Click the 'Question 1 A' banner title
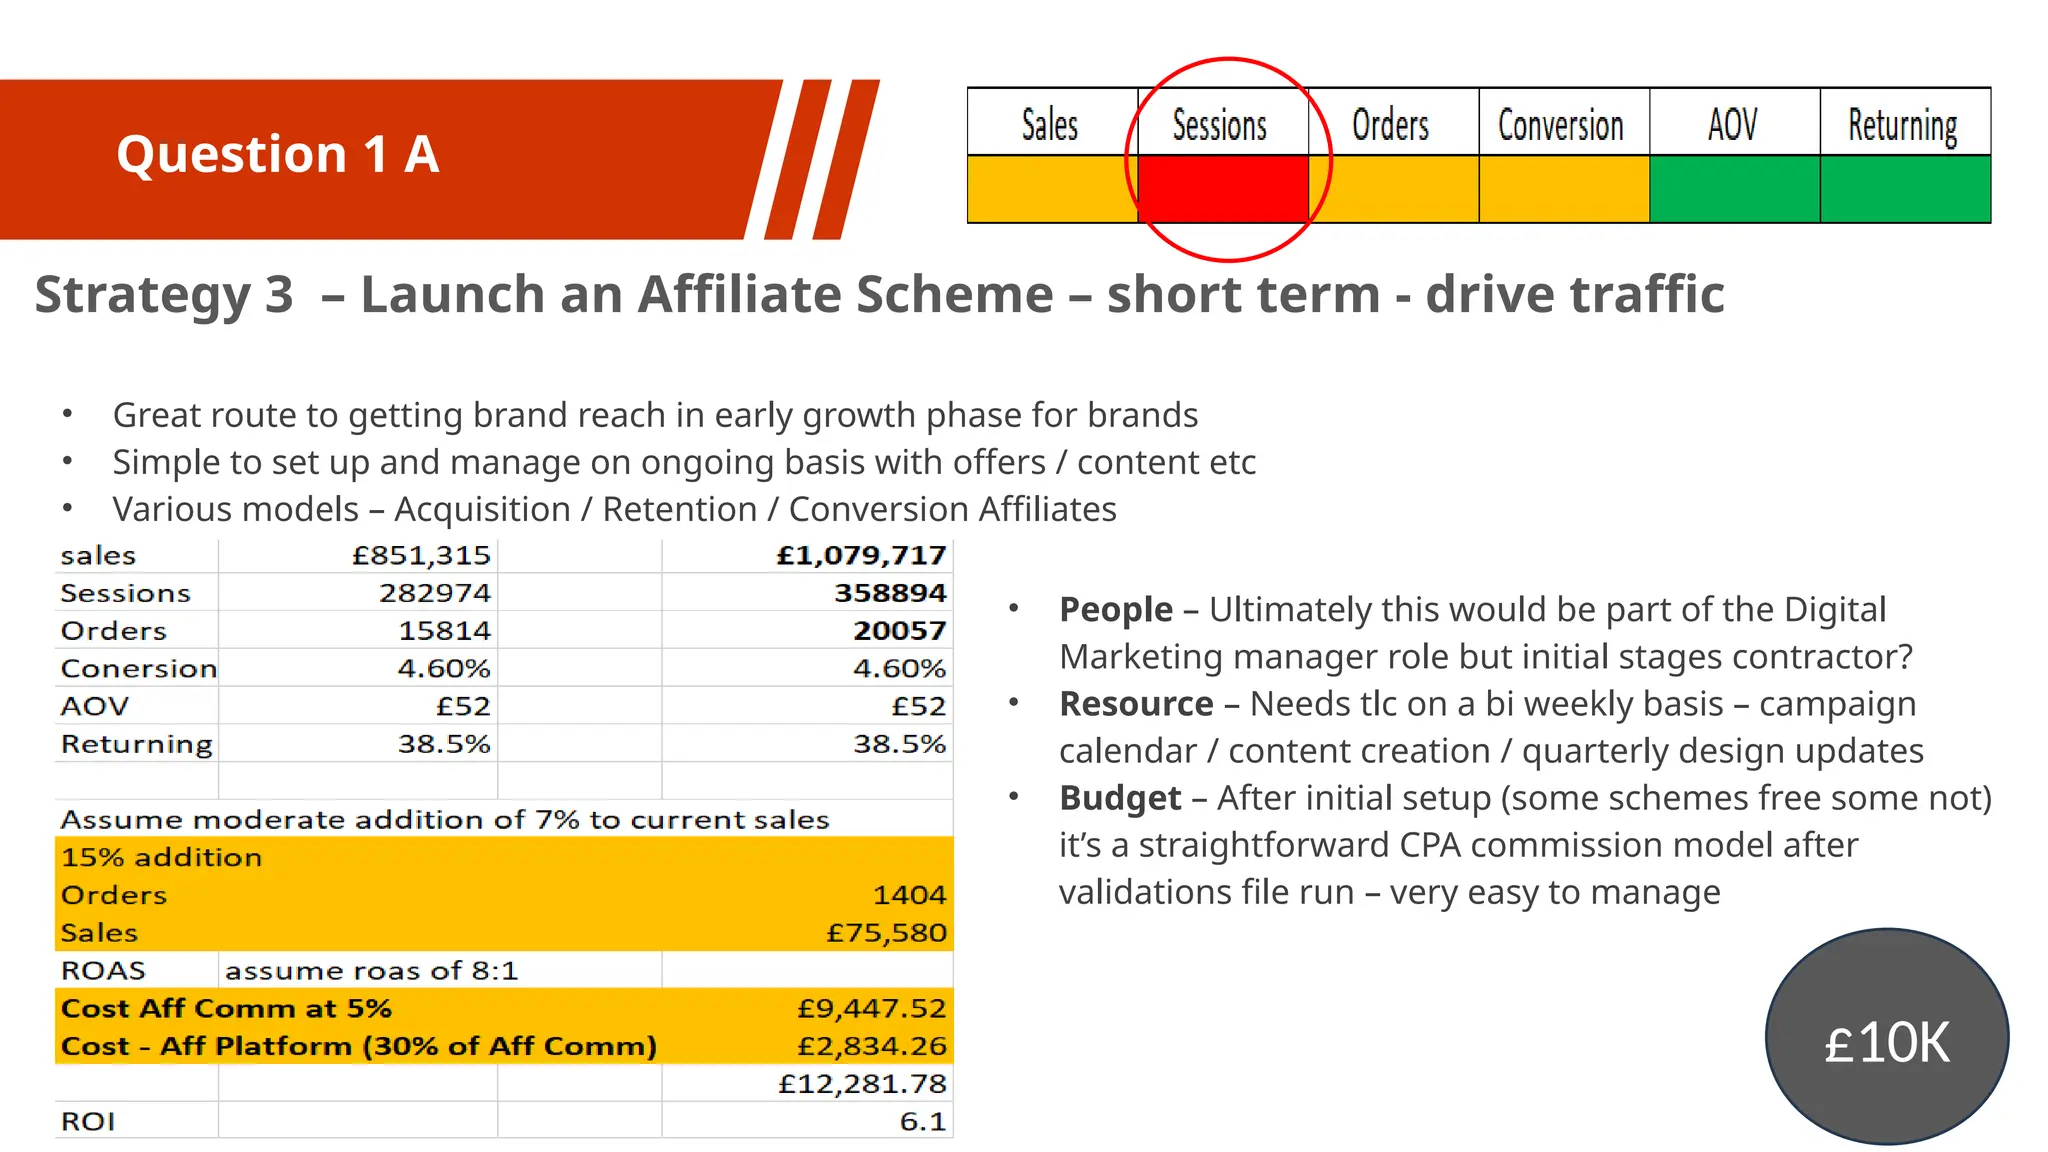The width and height of the screenshot is (2048, 1152). 278,155
